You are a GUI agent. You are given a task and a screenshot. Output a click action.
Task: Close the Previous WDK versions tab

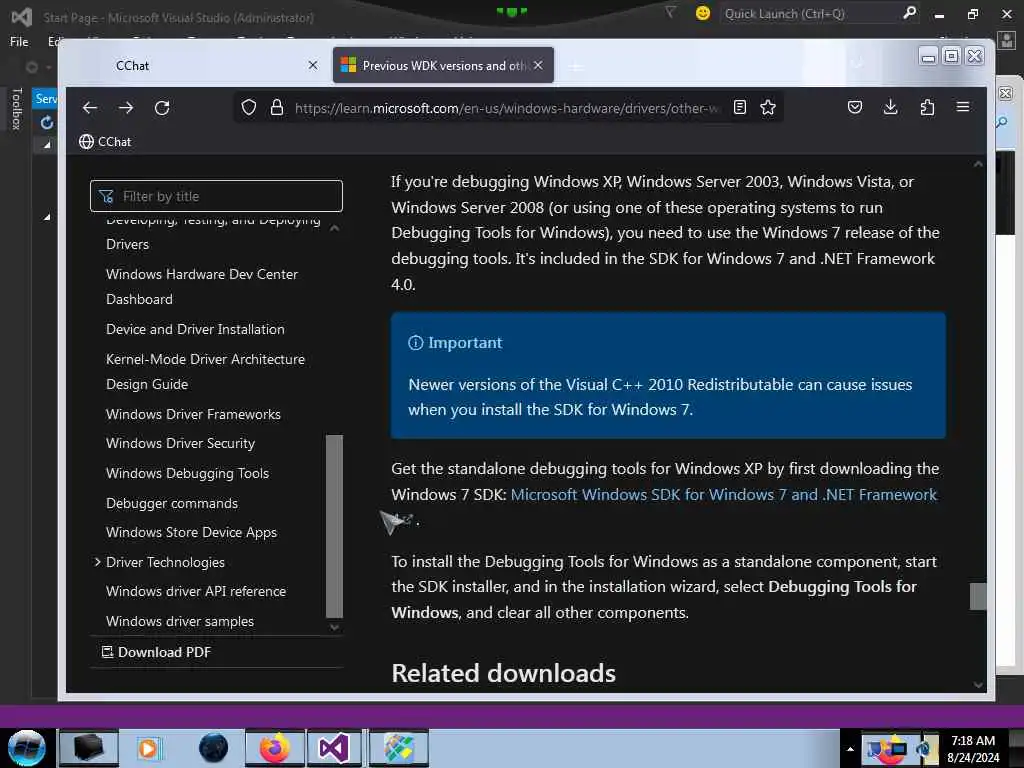click(538, 65)
